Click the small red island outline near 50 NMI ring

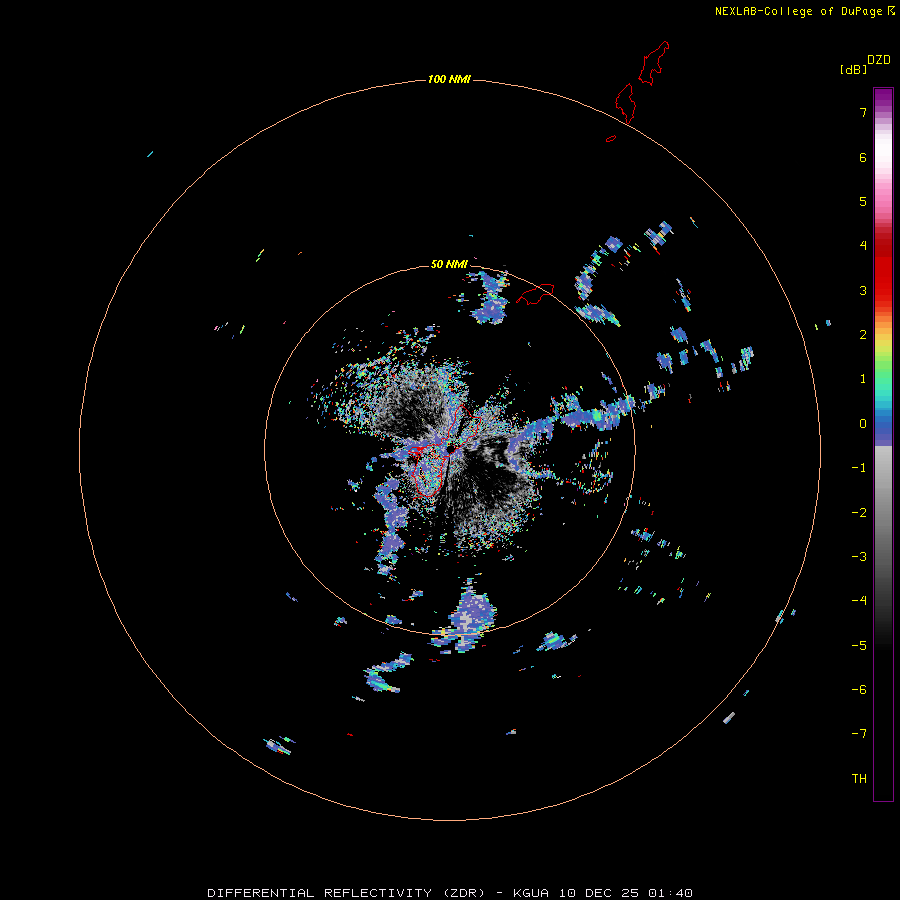pos(535,294)
